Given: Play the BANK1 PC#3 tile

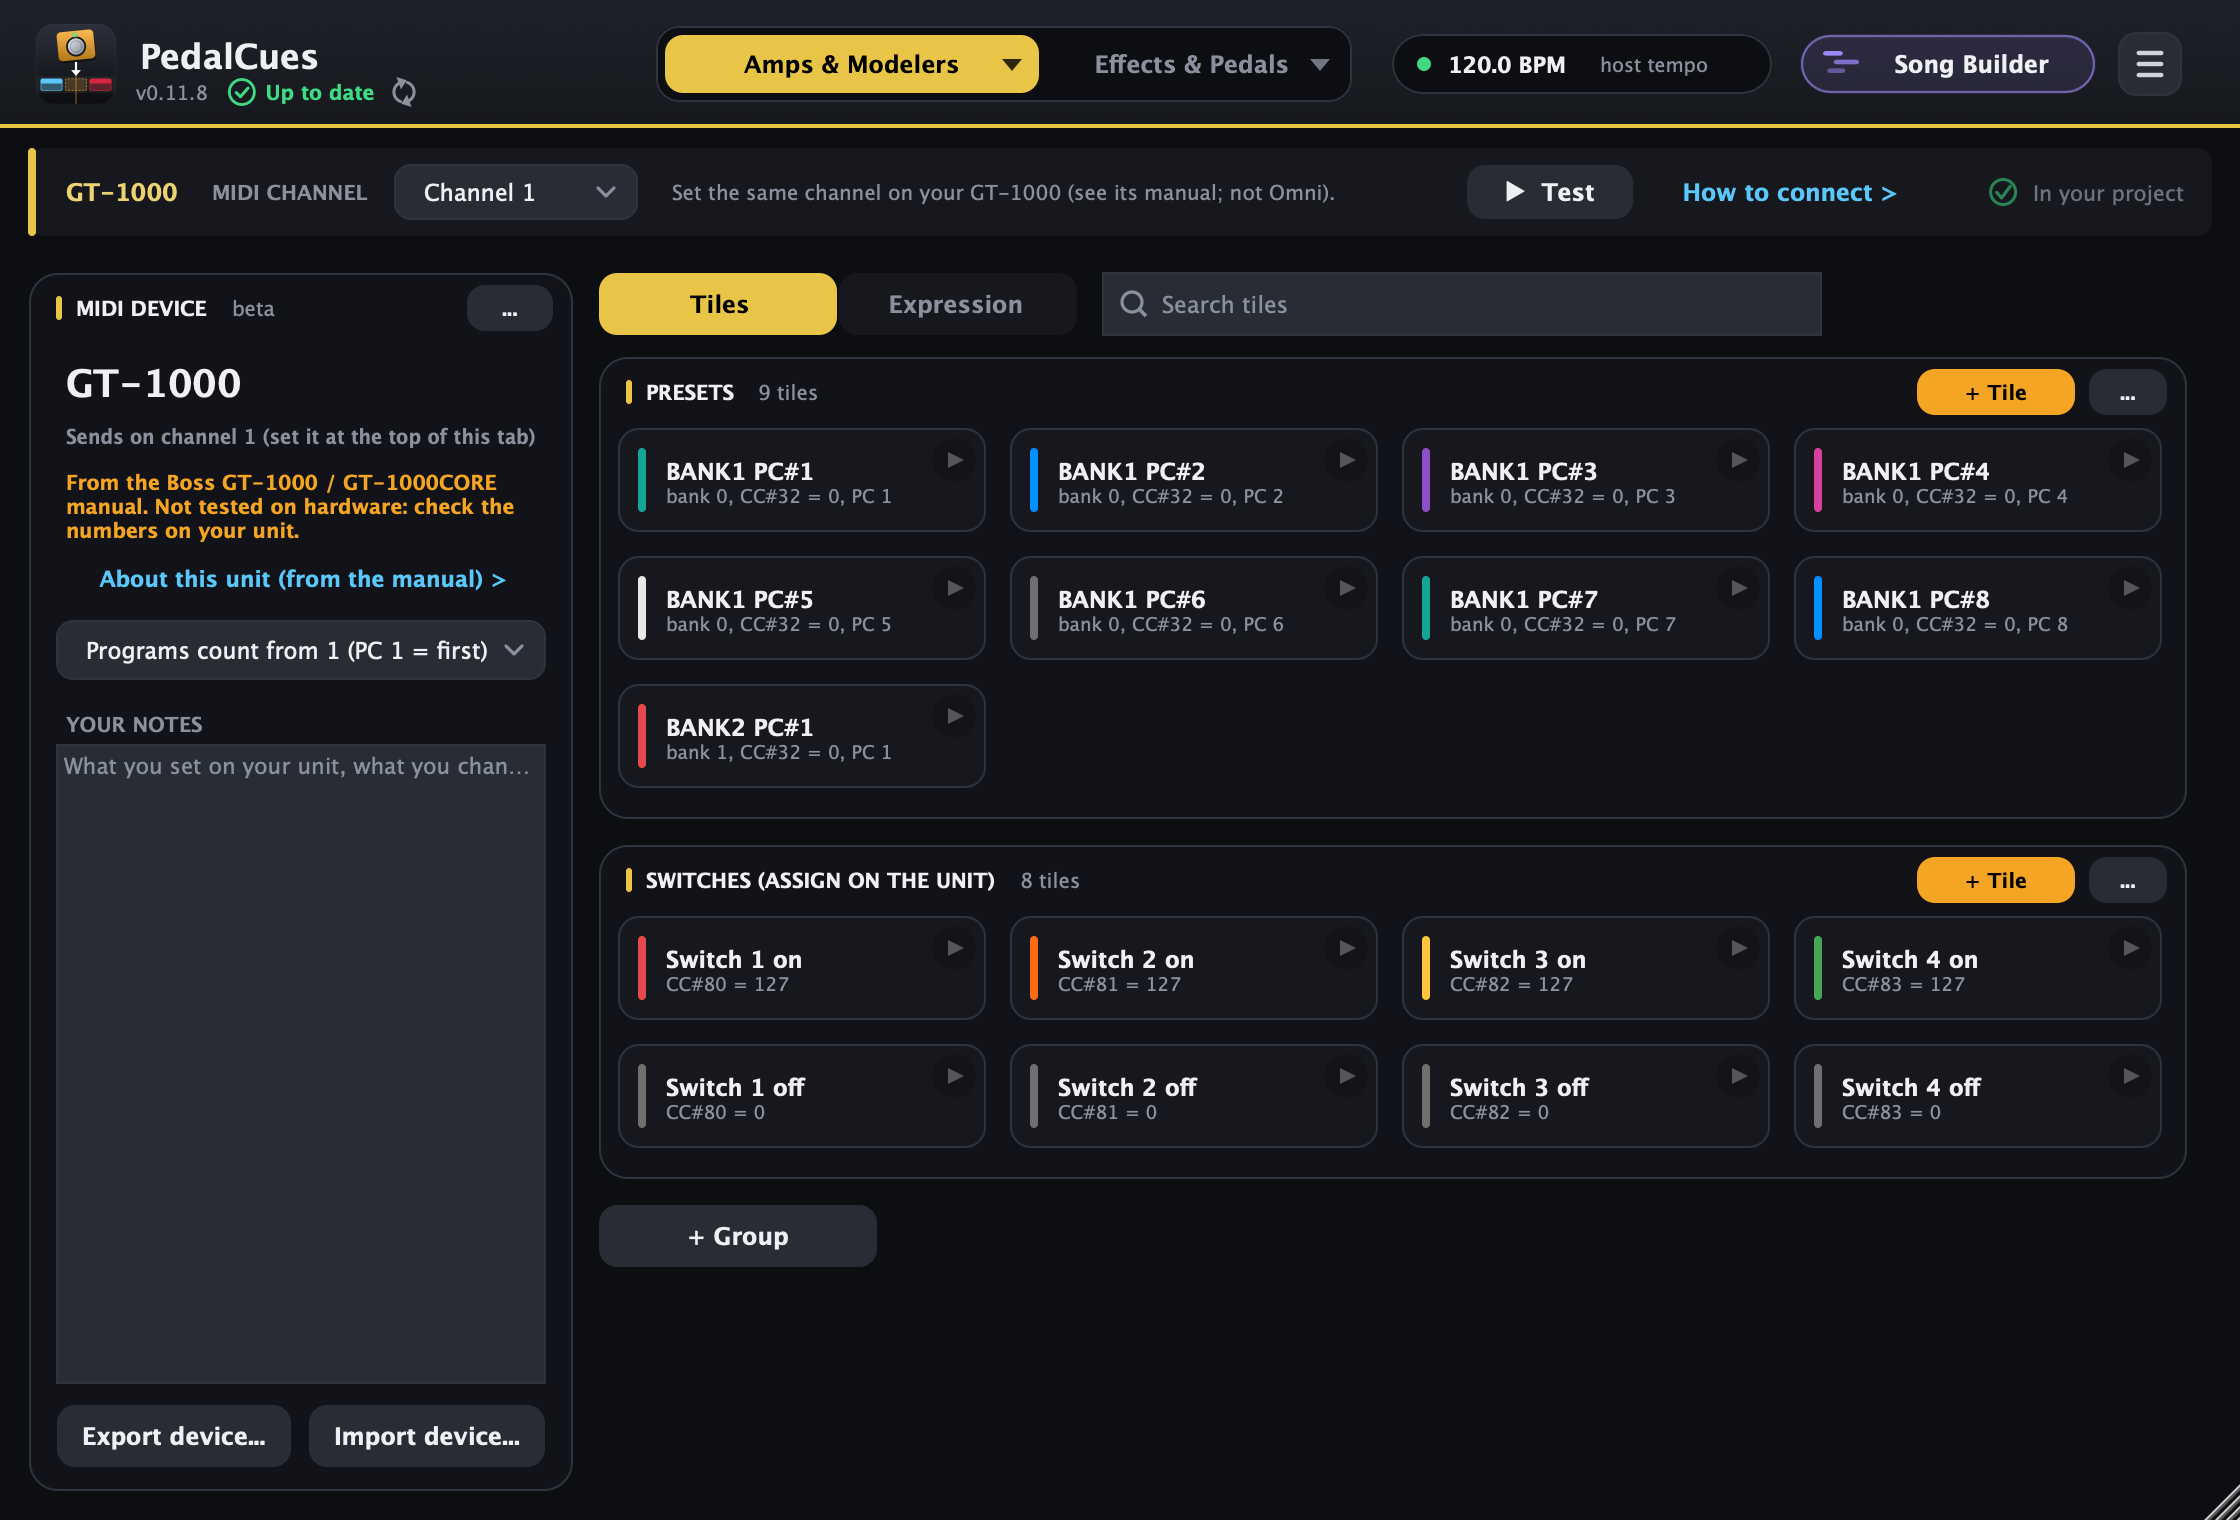Looking at the screenshot, I should click(1739, 460).
